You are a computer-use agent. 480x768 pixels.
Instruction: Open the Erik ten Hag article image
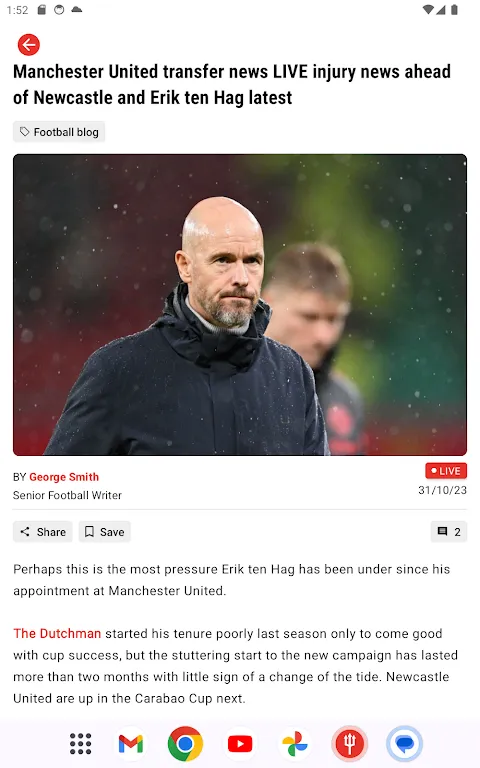pos(240,305)
